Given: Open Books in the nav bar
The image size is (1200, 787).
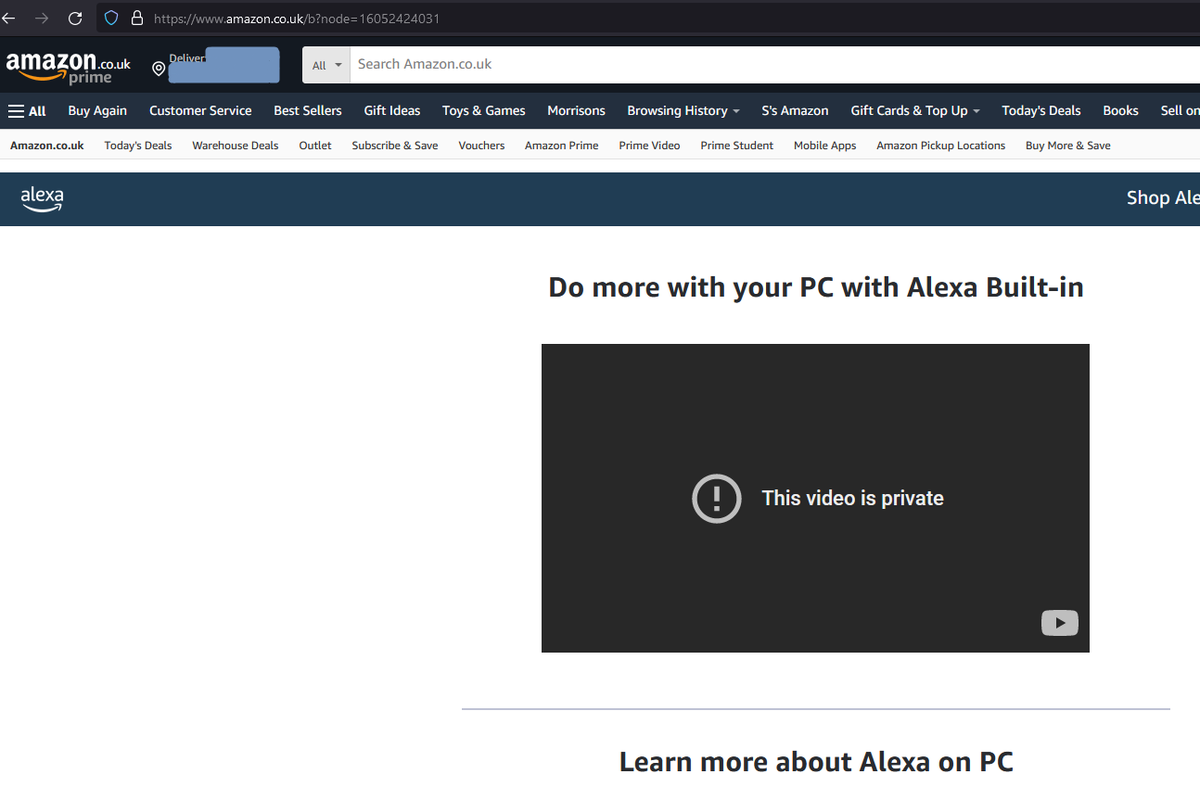Looking at the screenshot, I should point(1121,111).
